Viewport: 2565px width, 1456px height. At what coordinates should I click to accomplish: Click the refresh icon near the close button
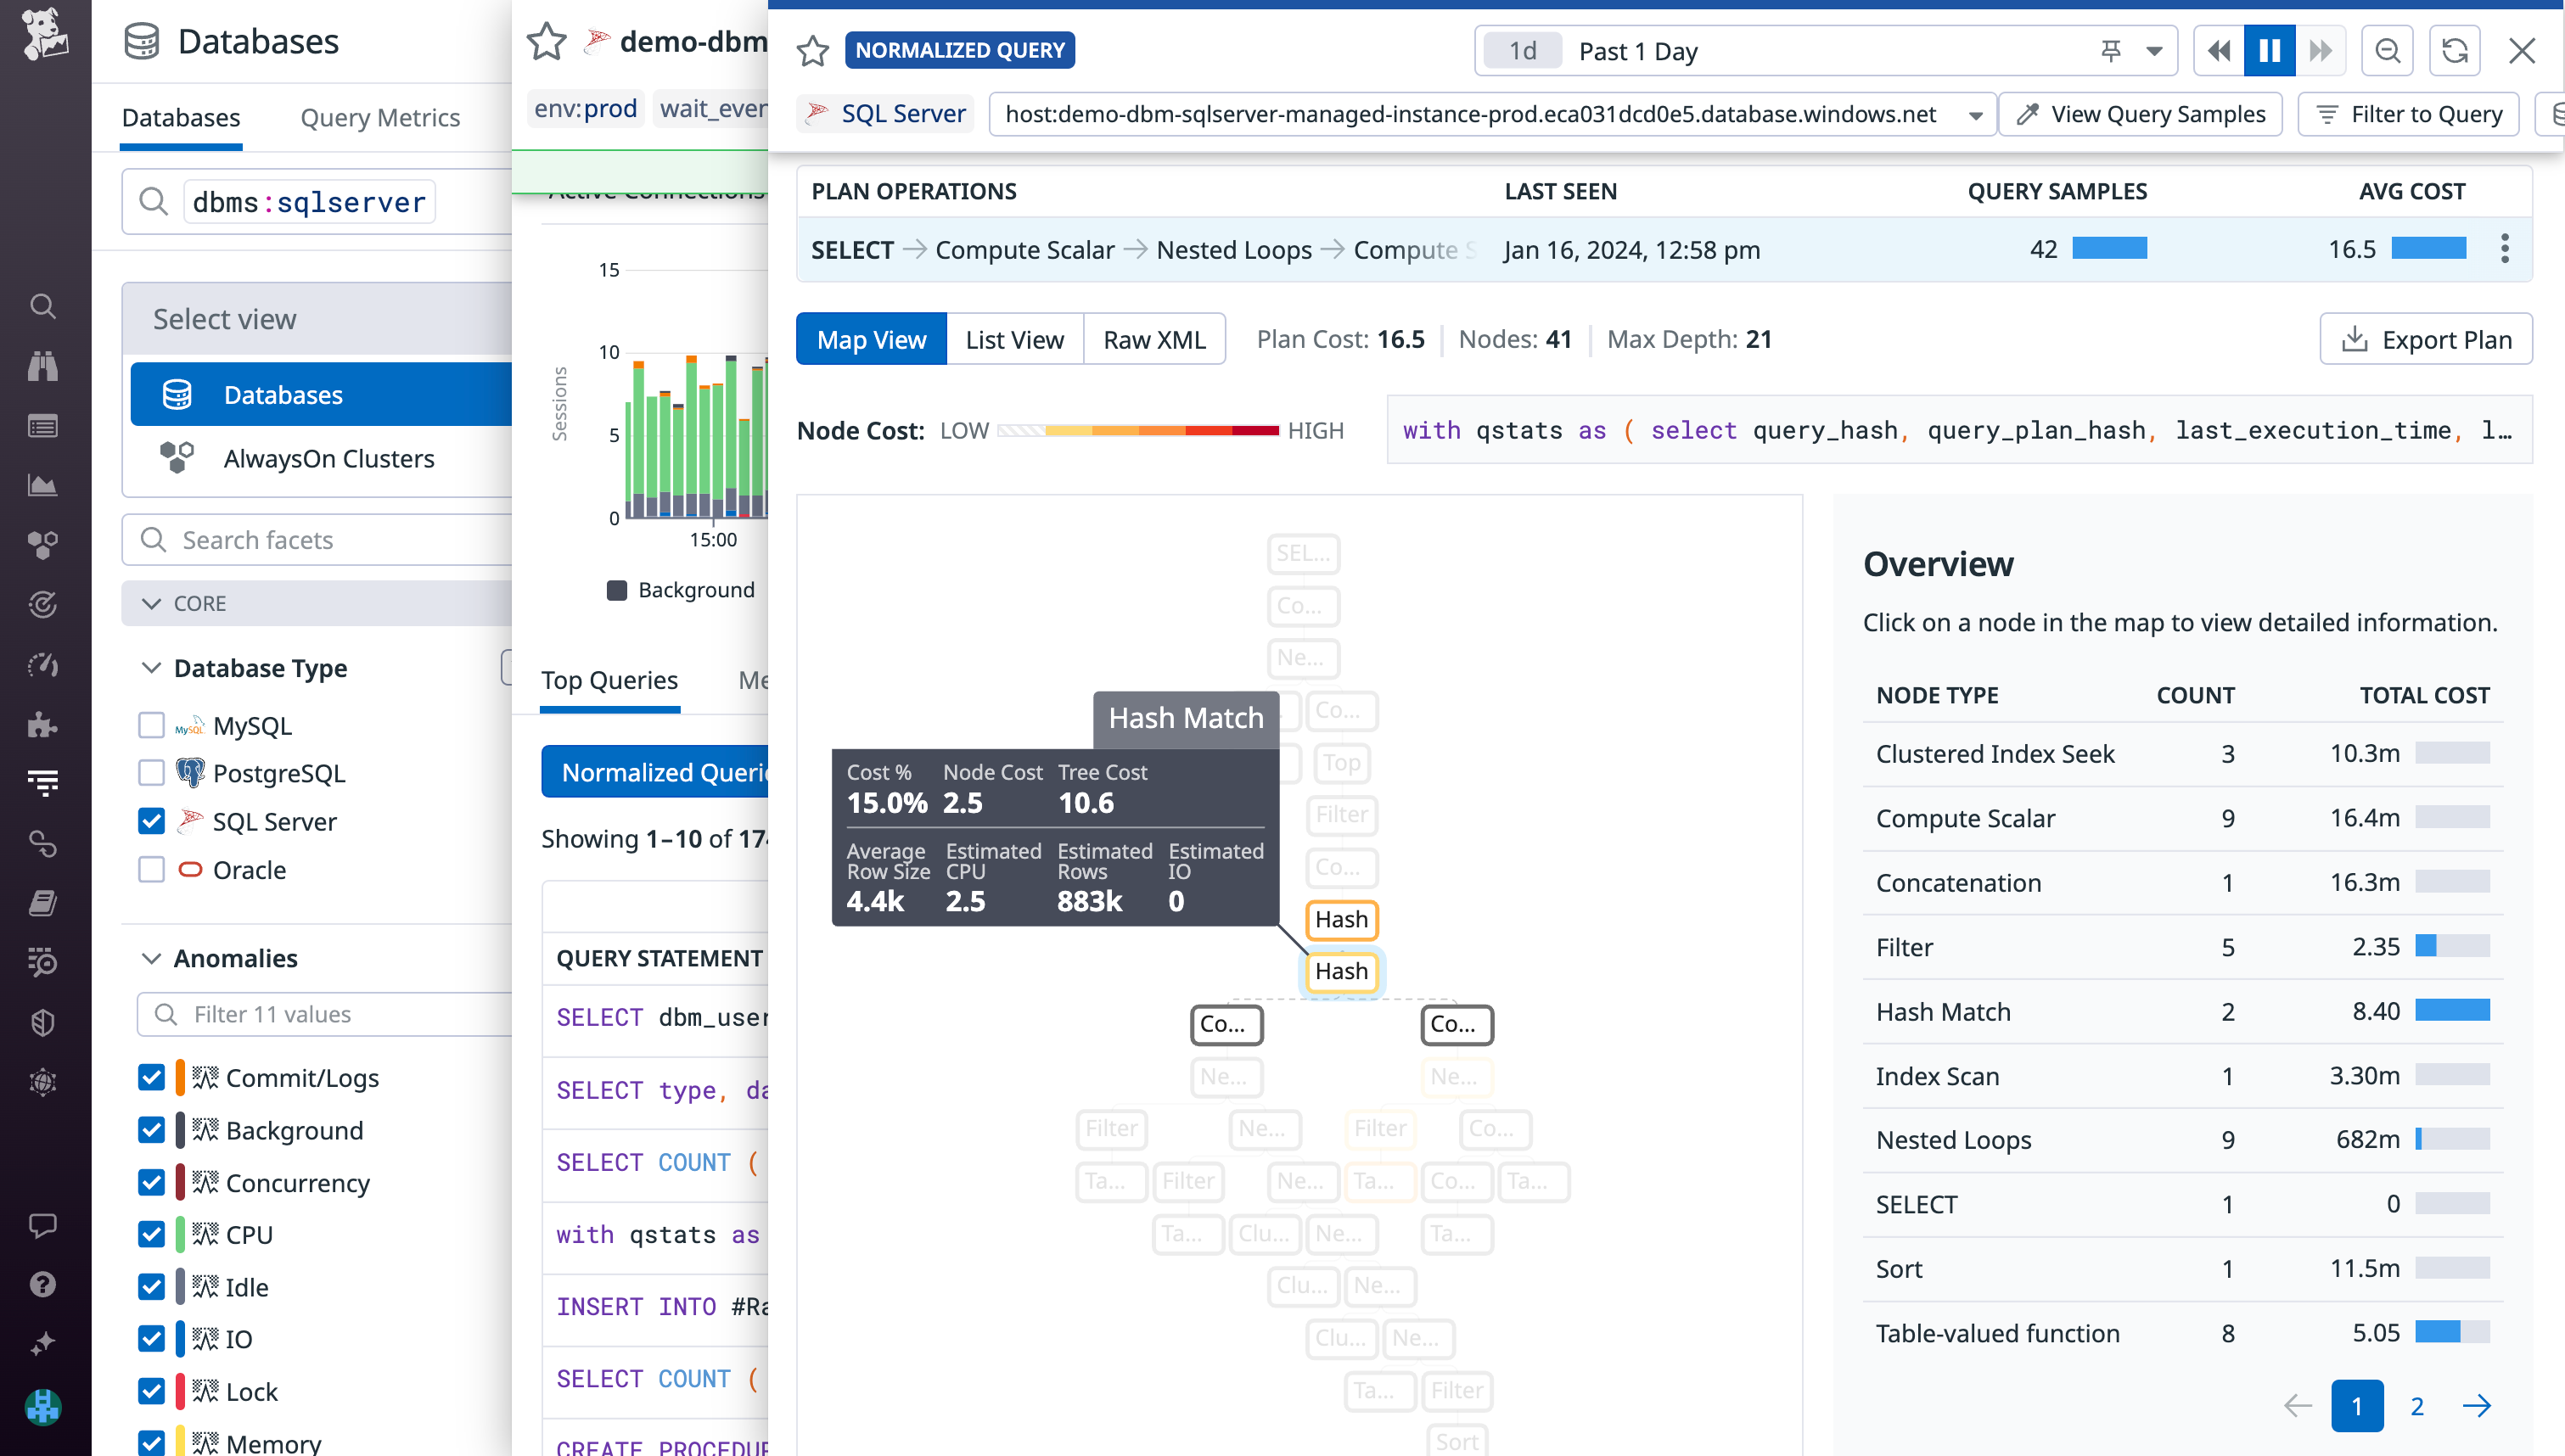pyautogui.click(x=2456, y=50)
